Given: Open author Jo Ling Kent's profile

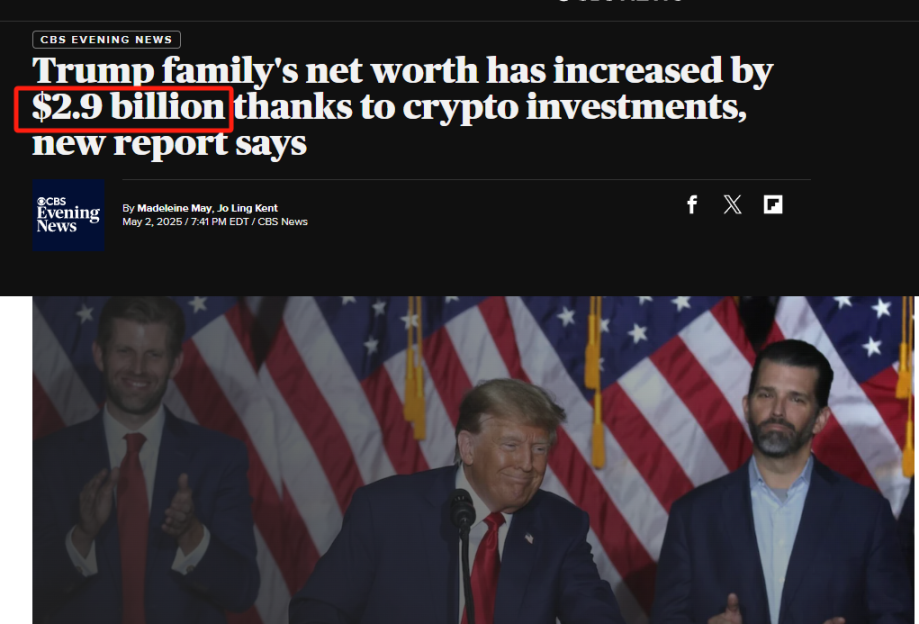Looking at the screenshot, I should (x=247, y=208).
